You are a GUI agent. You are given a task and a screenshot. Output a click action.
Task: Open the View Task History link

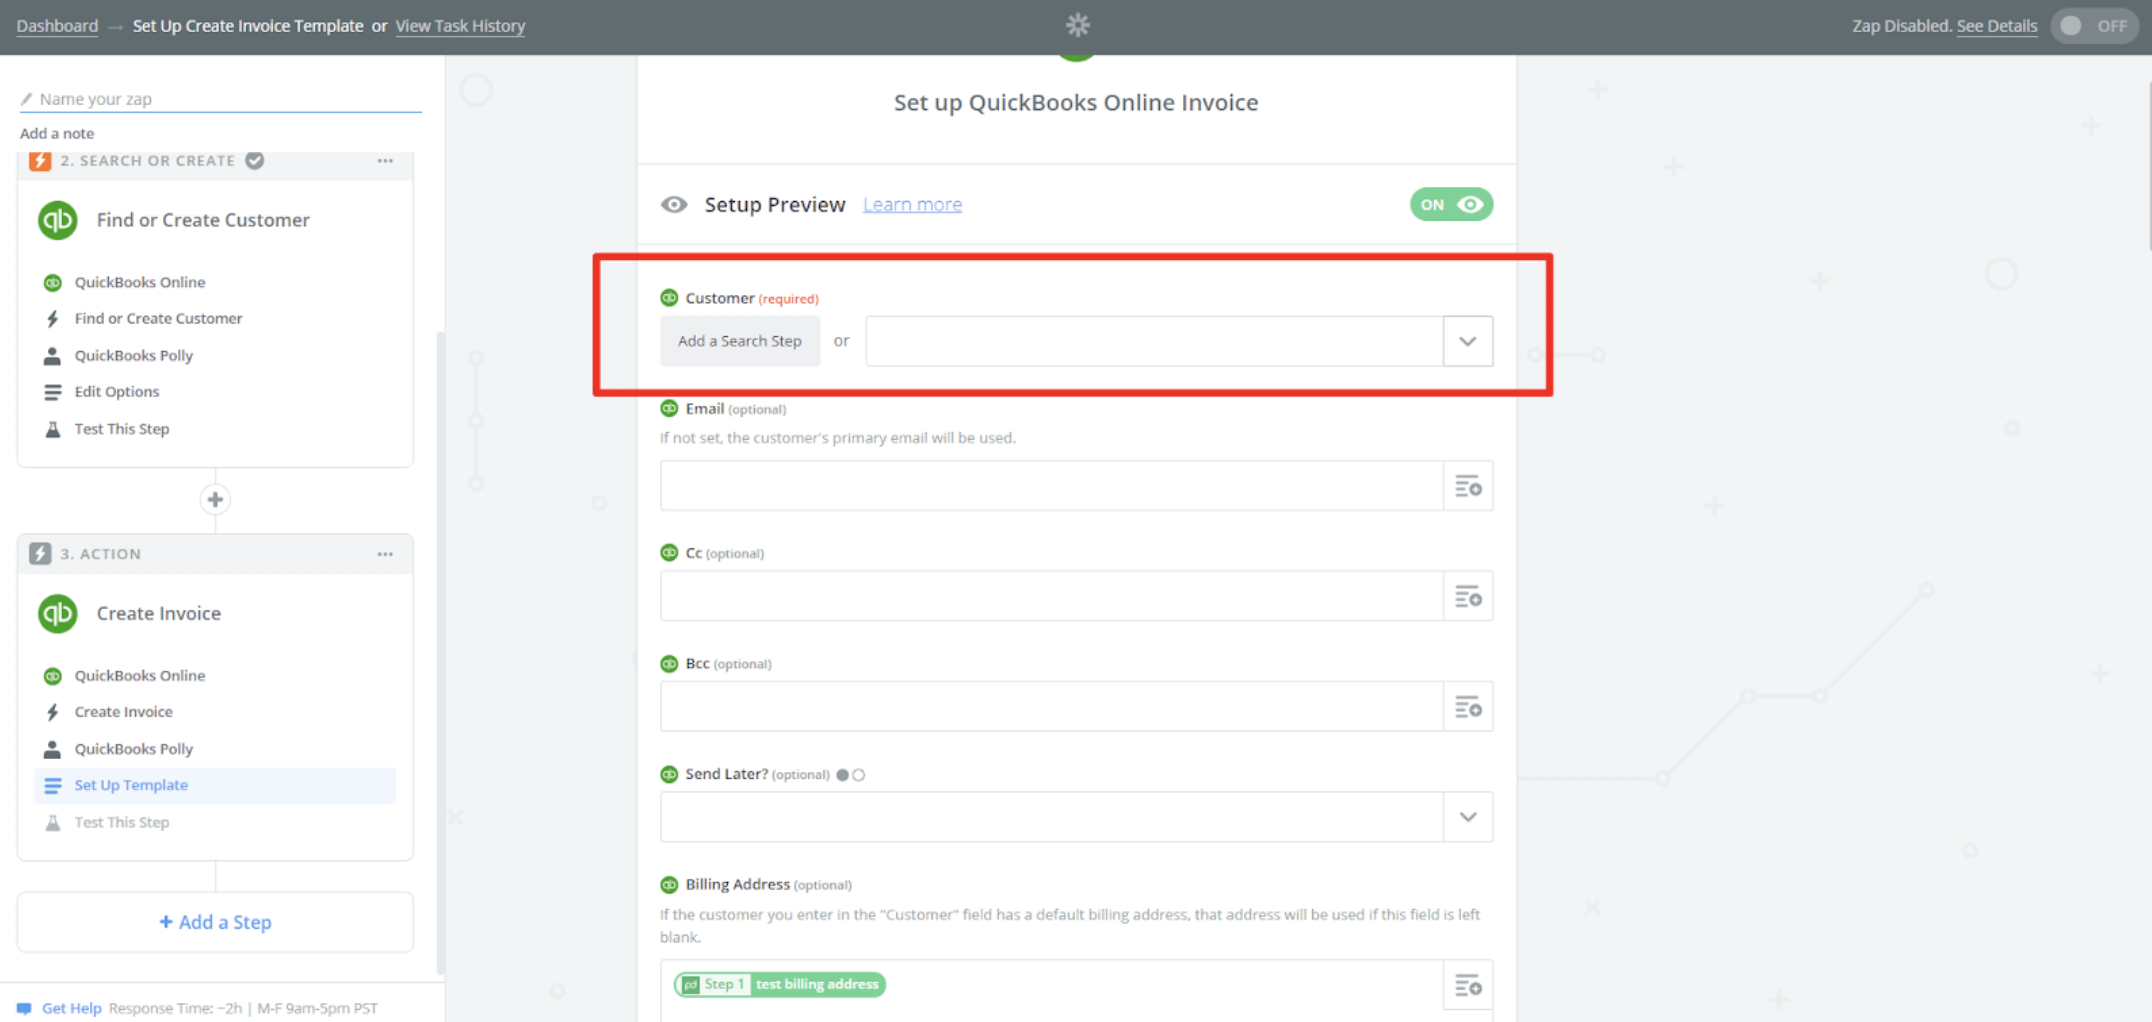460,26
